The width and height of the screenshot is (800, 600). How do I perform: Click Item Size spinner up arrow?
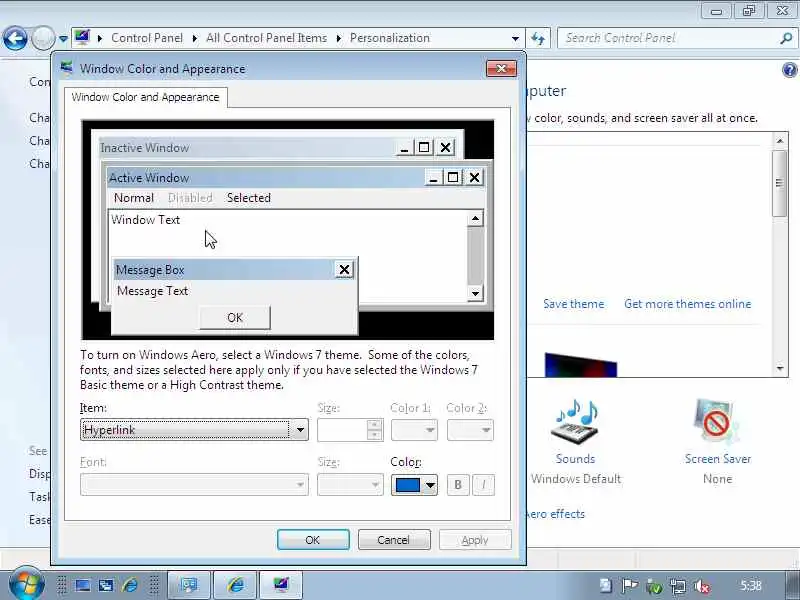coord(374,424)
